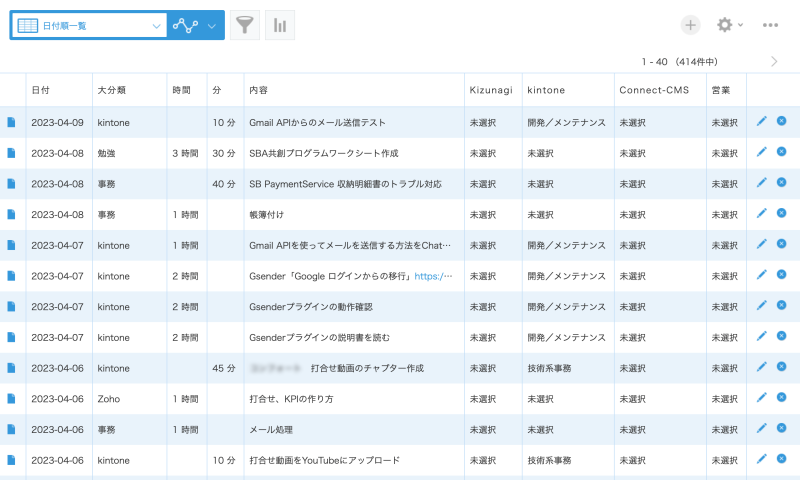Screen dimensions: 800x480
Task: Delete the メール処理 row
Action: click(781, 428)
